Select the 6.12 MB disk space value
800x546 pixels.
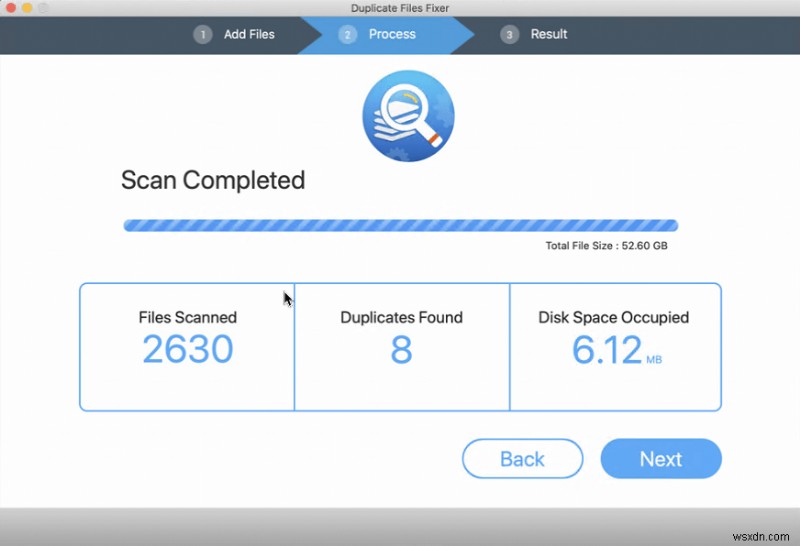pyautogui.click(x=606, y=350)
